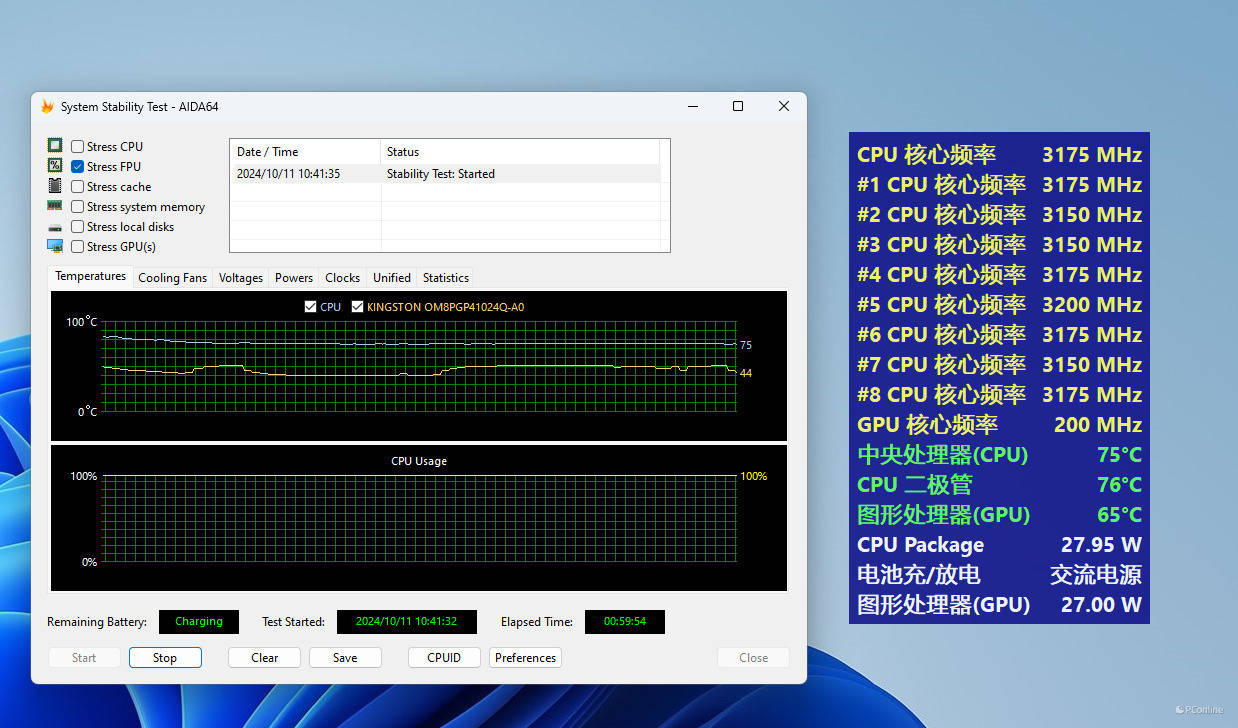Click the CPU chip icon beside Stress CPU
This screenshot has width=1238, height=728.
pyautogui.click(x=55, y=146)
